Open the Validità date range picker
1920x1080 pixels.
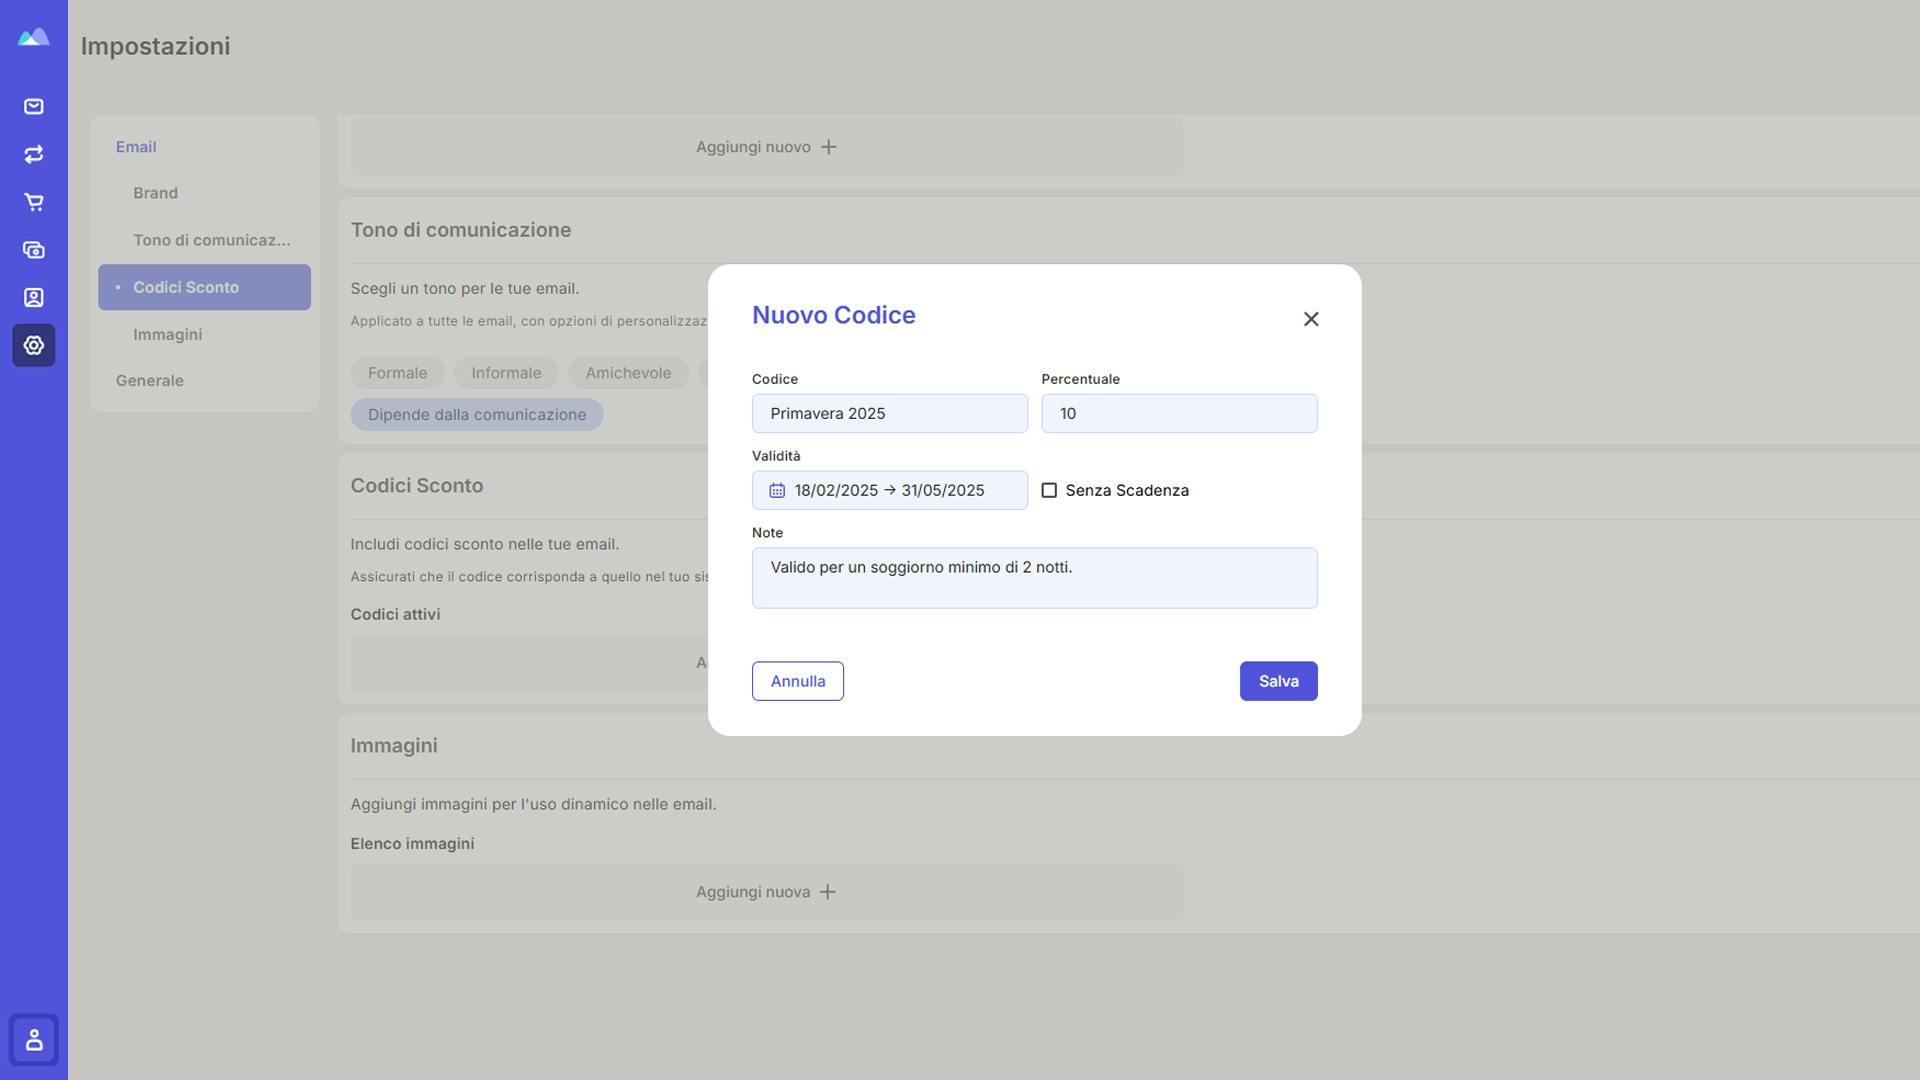tap(890, 490)
